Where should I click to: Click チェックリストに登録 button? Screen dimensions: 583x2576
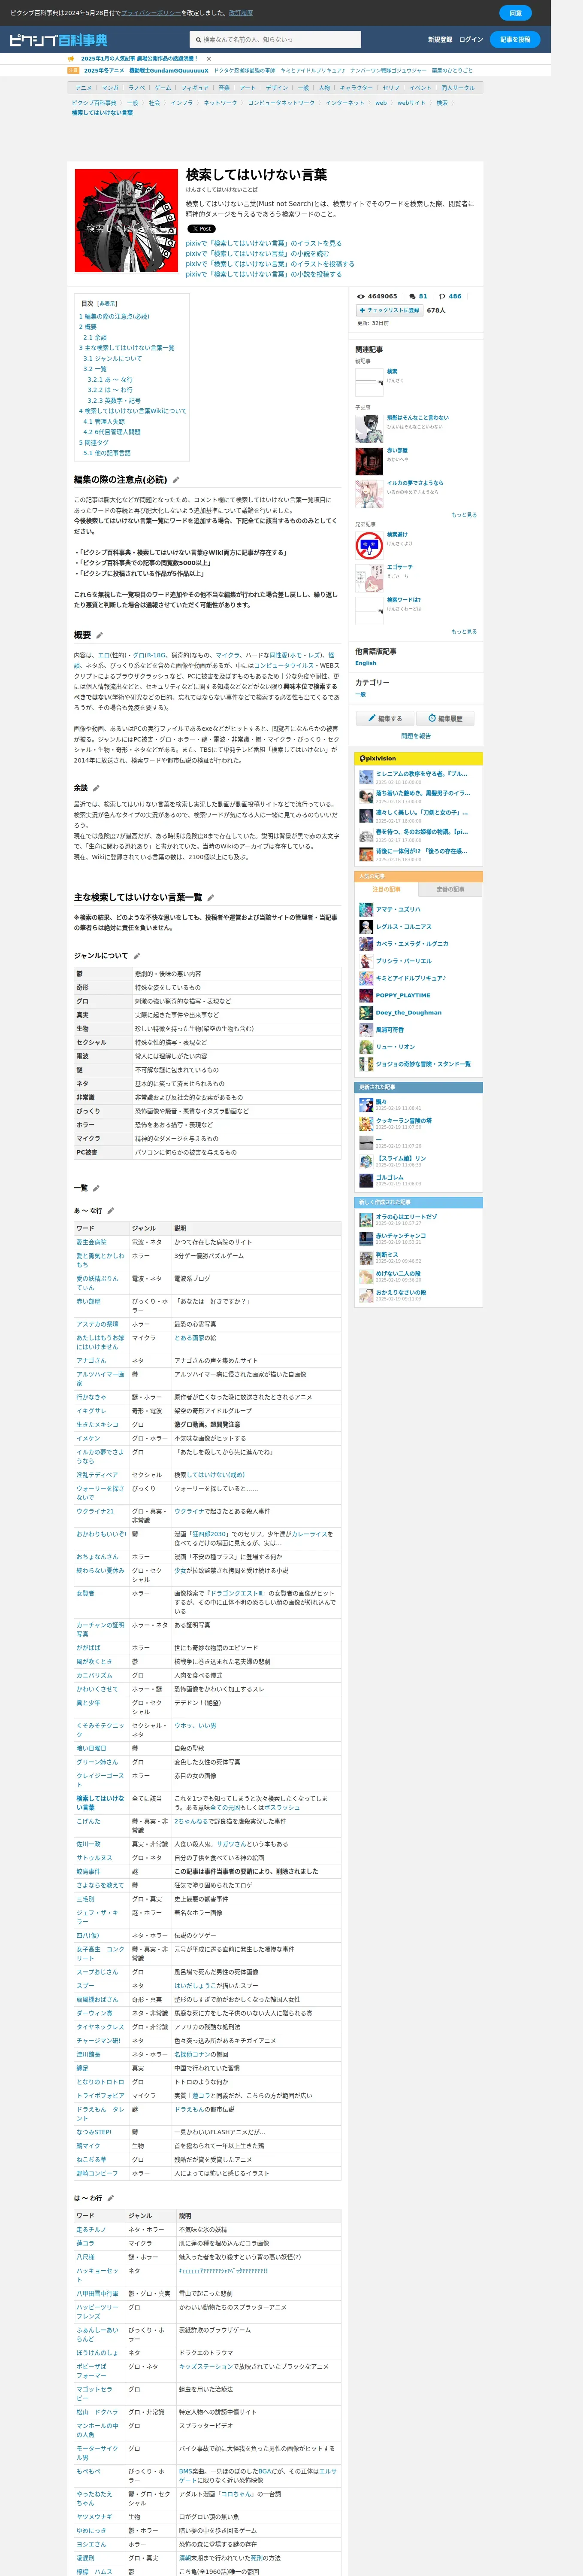point(389,310)
